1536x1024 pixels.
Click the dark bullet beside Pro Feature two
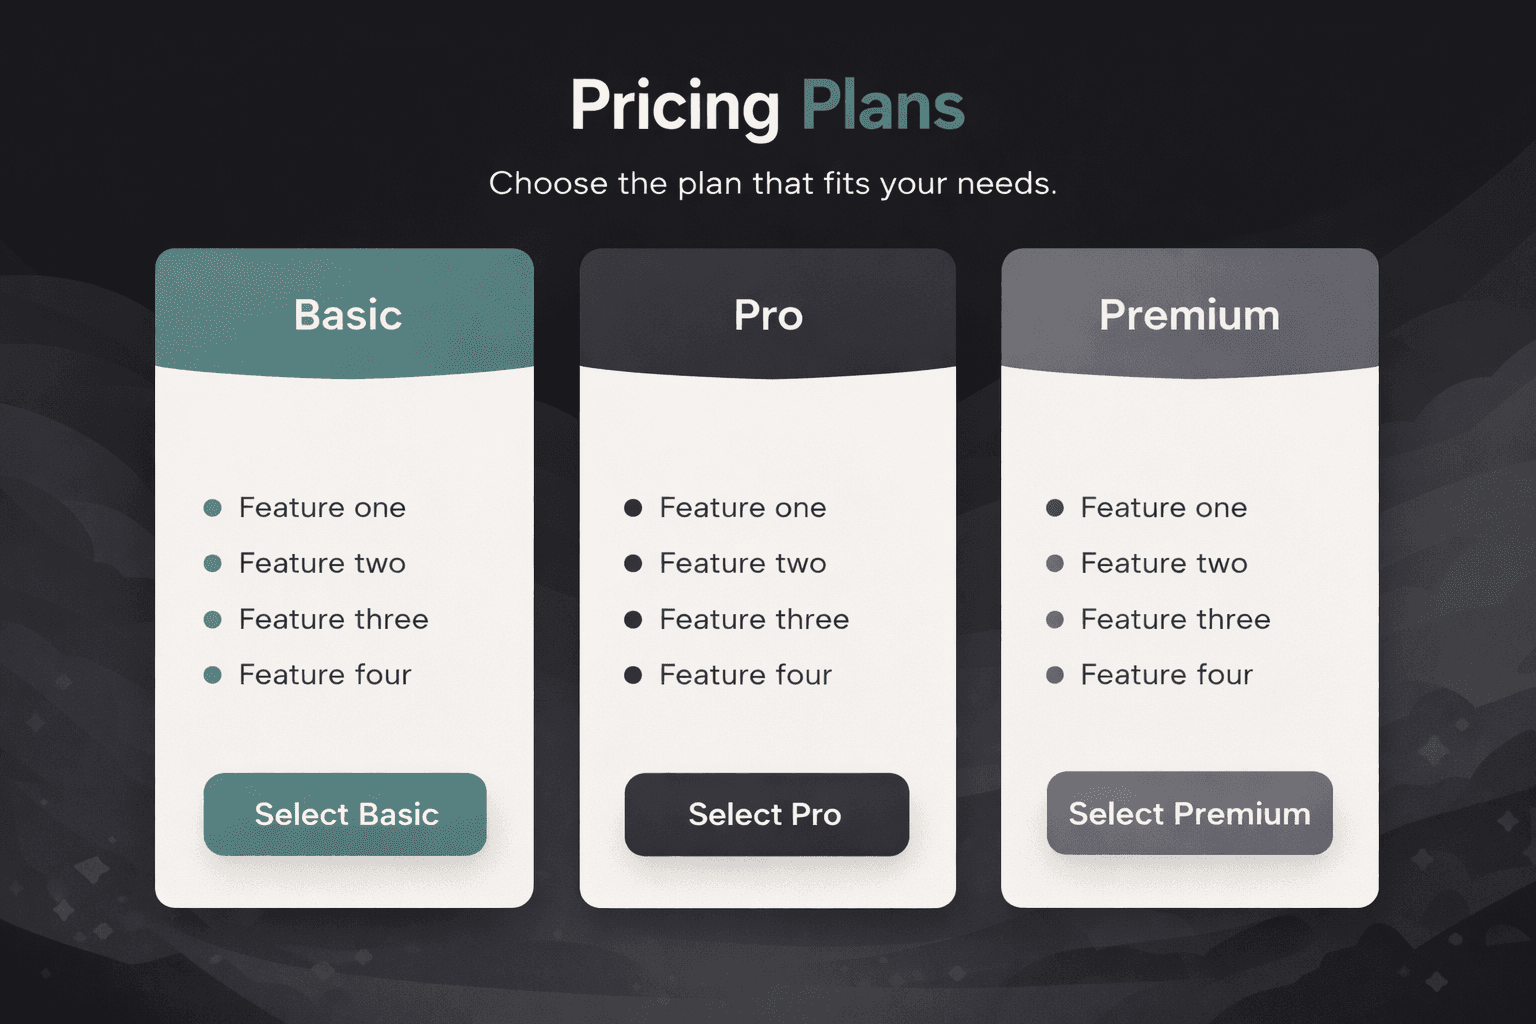click(x=633, y=564)
